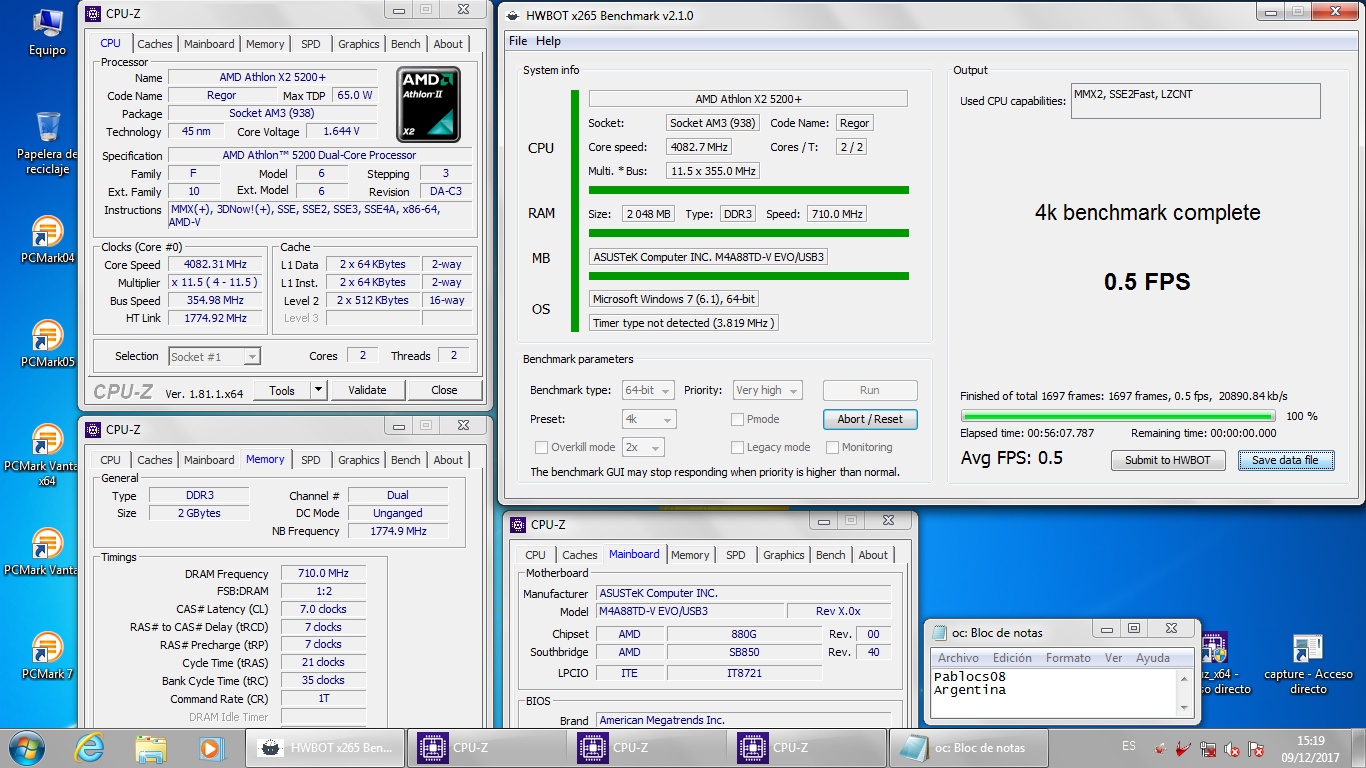Click DRAM Frequency value 710.0 MHz

coord(322,573)
